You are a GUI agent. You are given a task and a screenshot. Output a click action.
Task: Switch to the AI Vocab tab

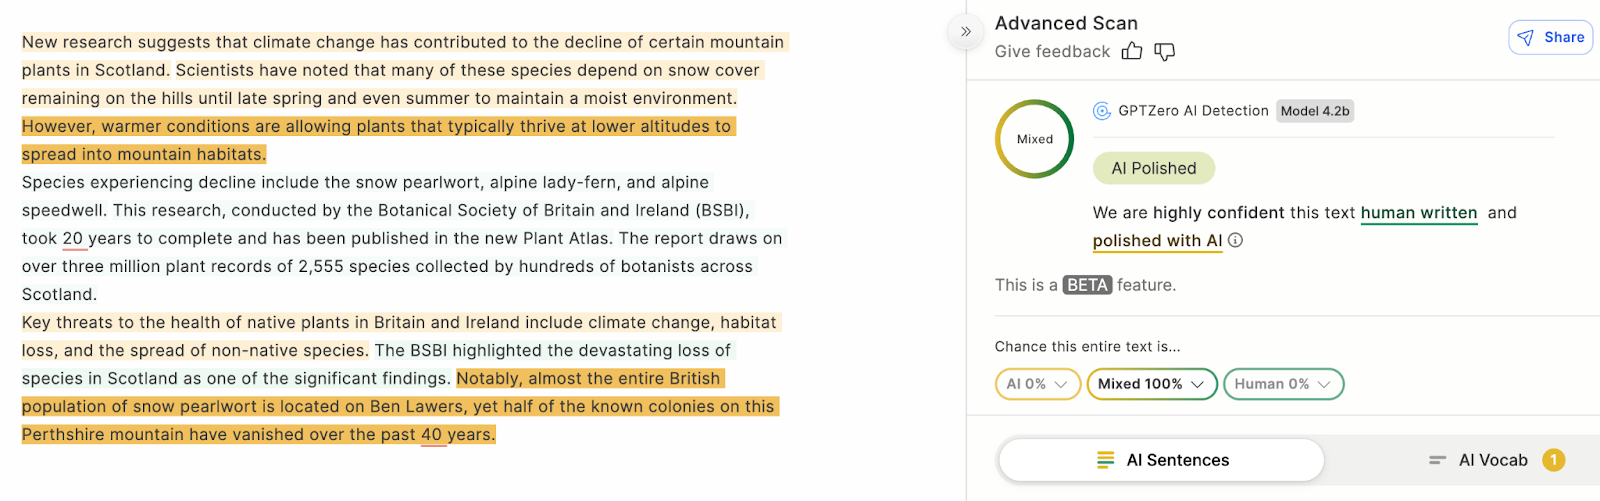1479,460
